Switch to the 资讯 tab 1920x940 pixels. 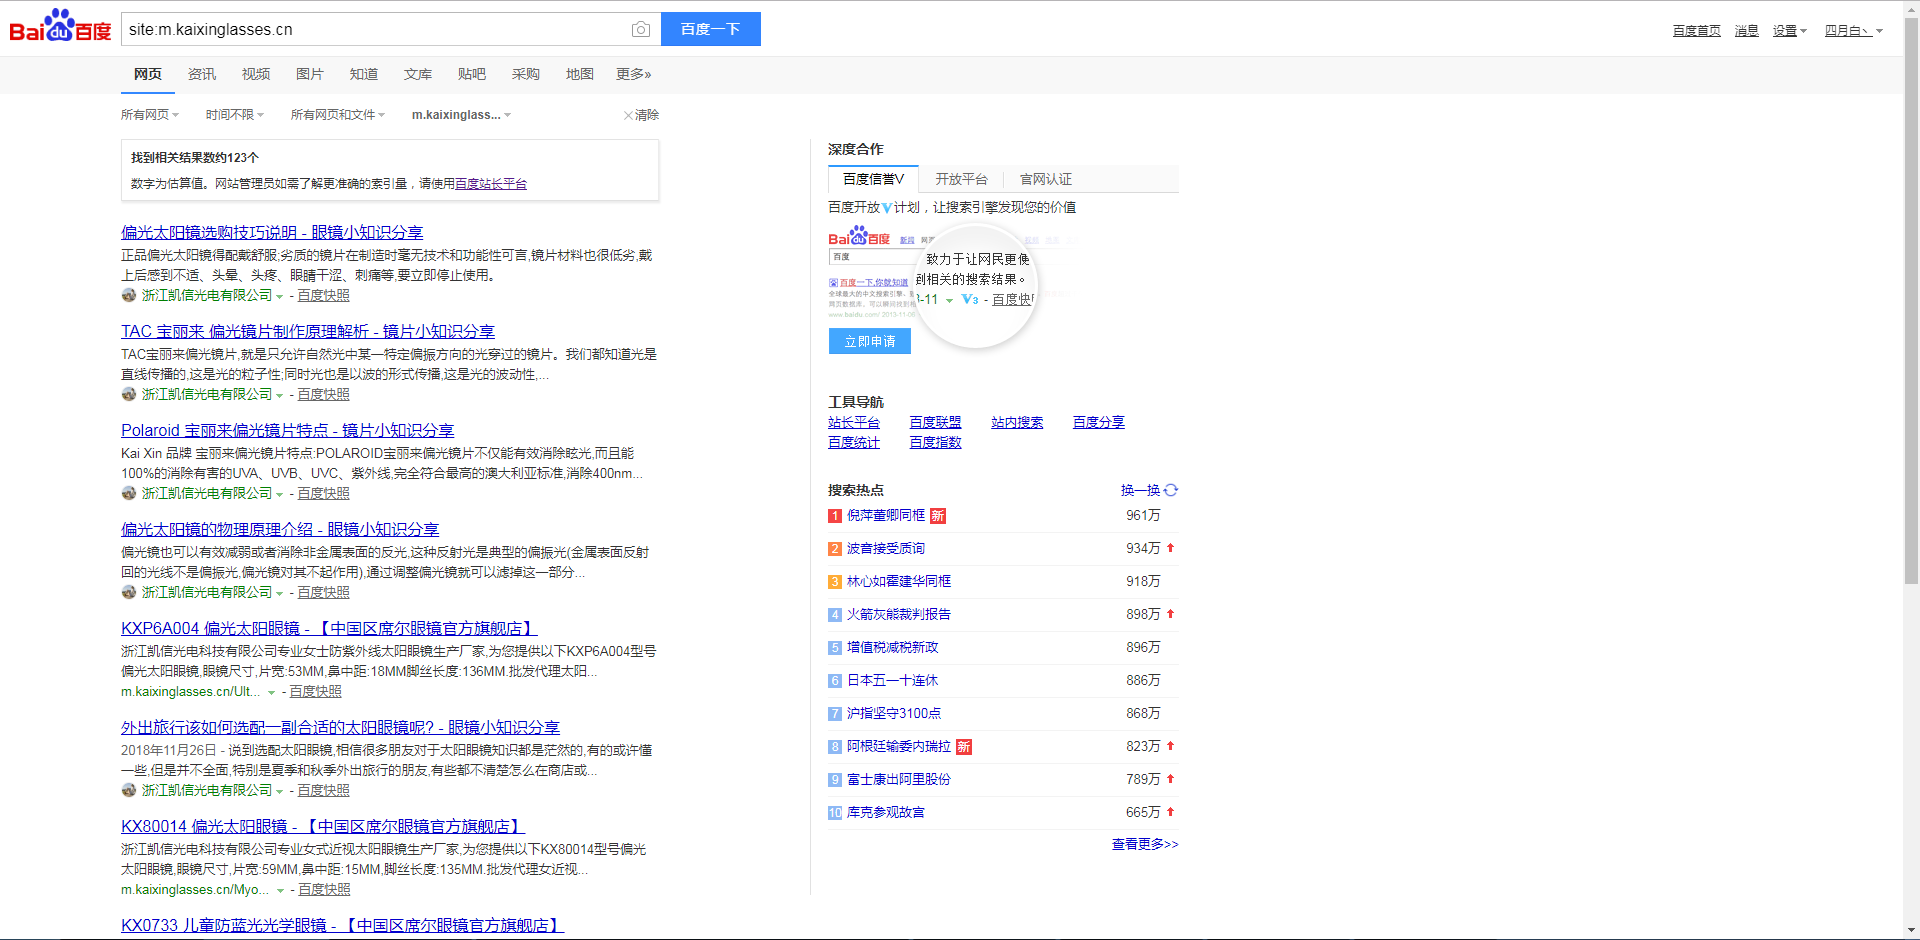point(202,74)
